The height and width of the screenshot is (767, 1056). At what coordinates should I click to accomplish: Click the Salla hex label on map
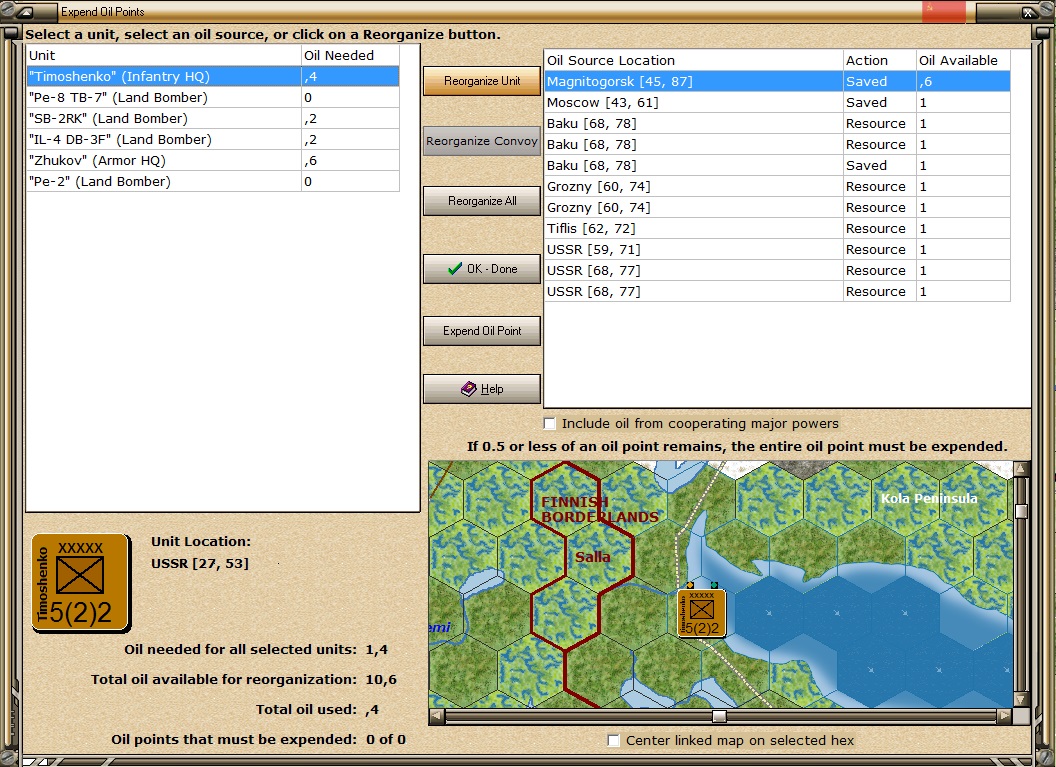(x=593, y=557)
